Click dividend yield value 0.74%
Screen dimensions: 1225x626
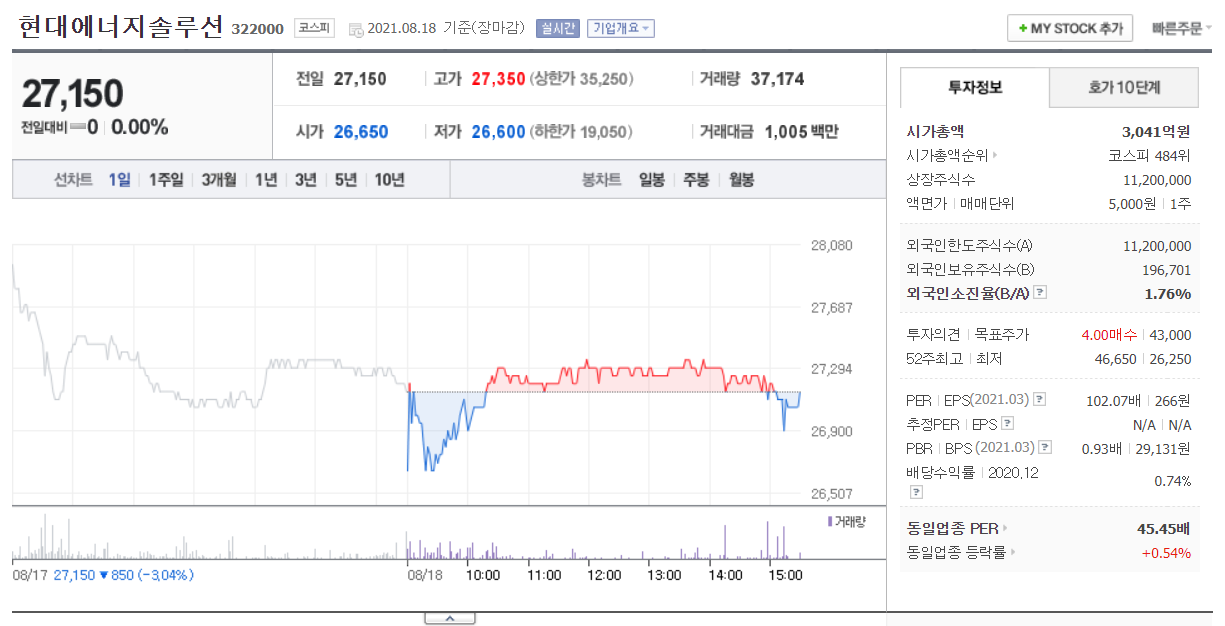click(1172, 481)
